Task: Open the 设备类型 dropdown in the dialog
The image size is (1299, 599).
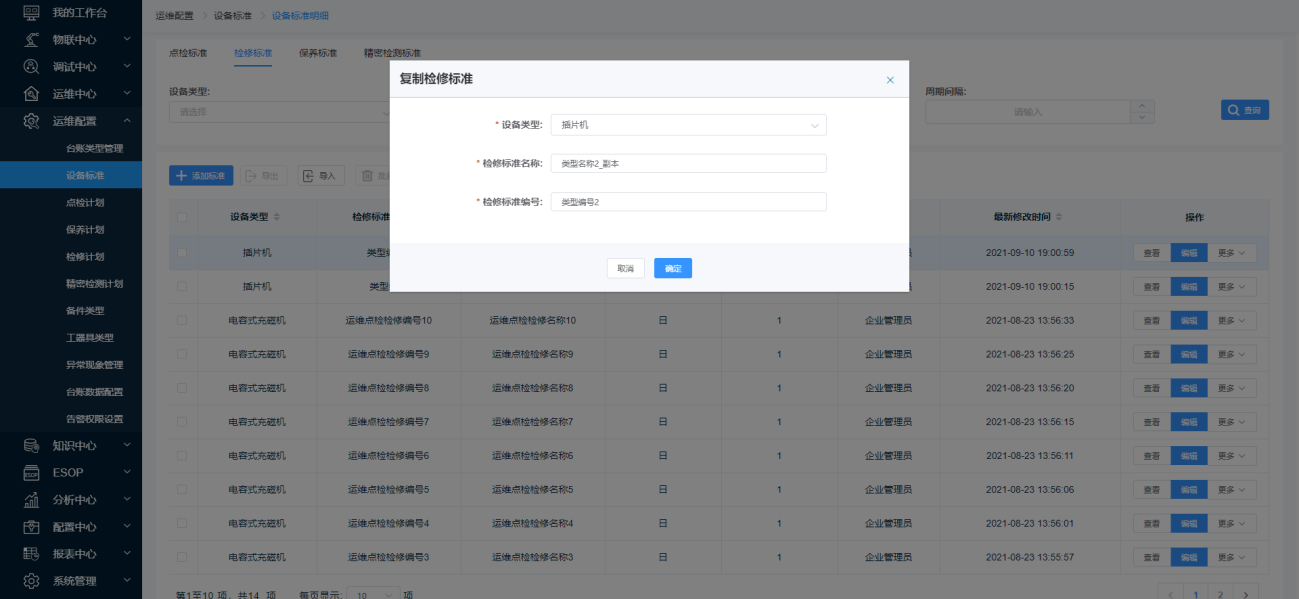Action: point(688,125)
